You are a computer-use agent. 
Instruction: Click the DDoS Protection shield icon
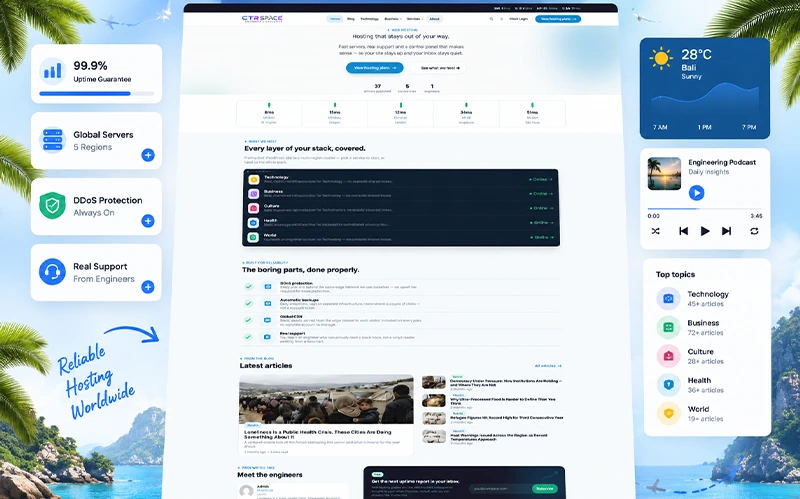(x=52, y=206)
